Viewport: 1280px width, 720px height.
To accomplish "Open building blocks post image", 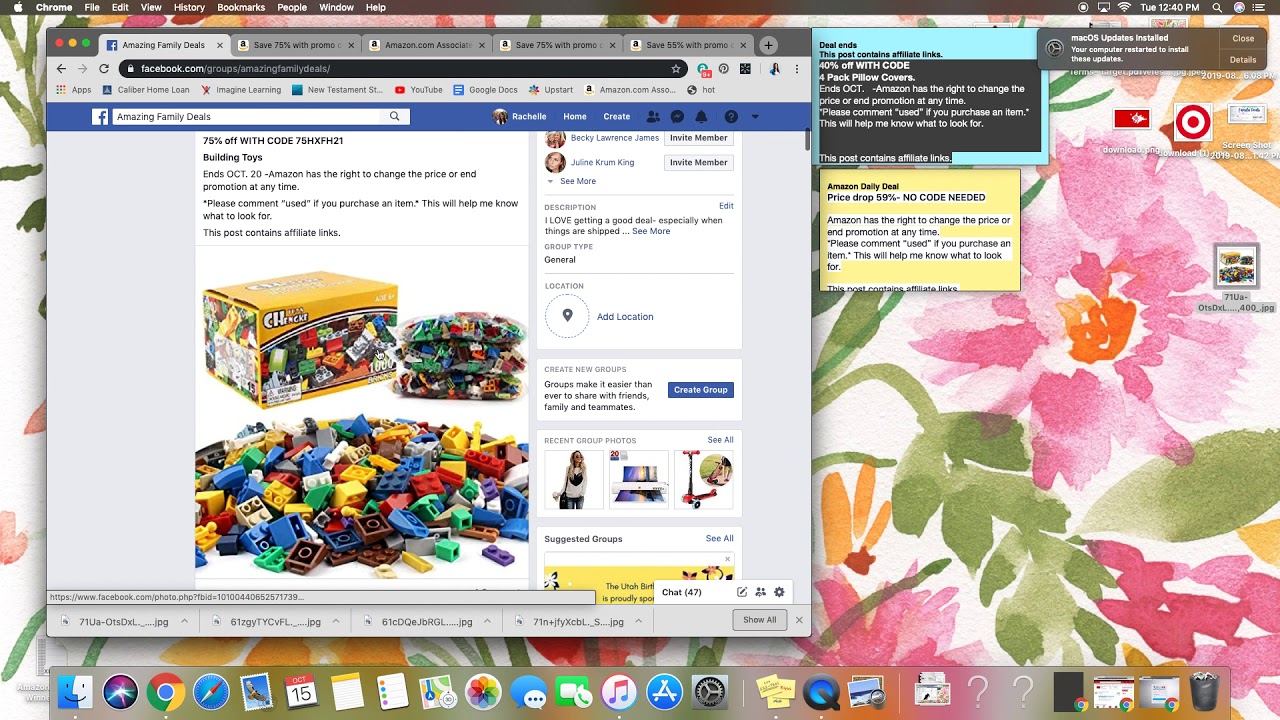I will coord(362,412).
